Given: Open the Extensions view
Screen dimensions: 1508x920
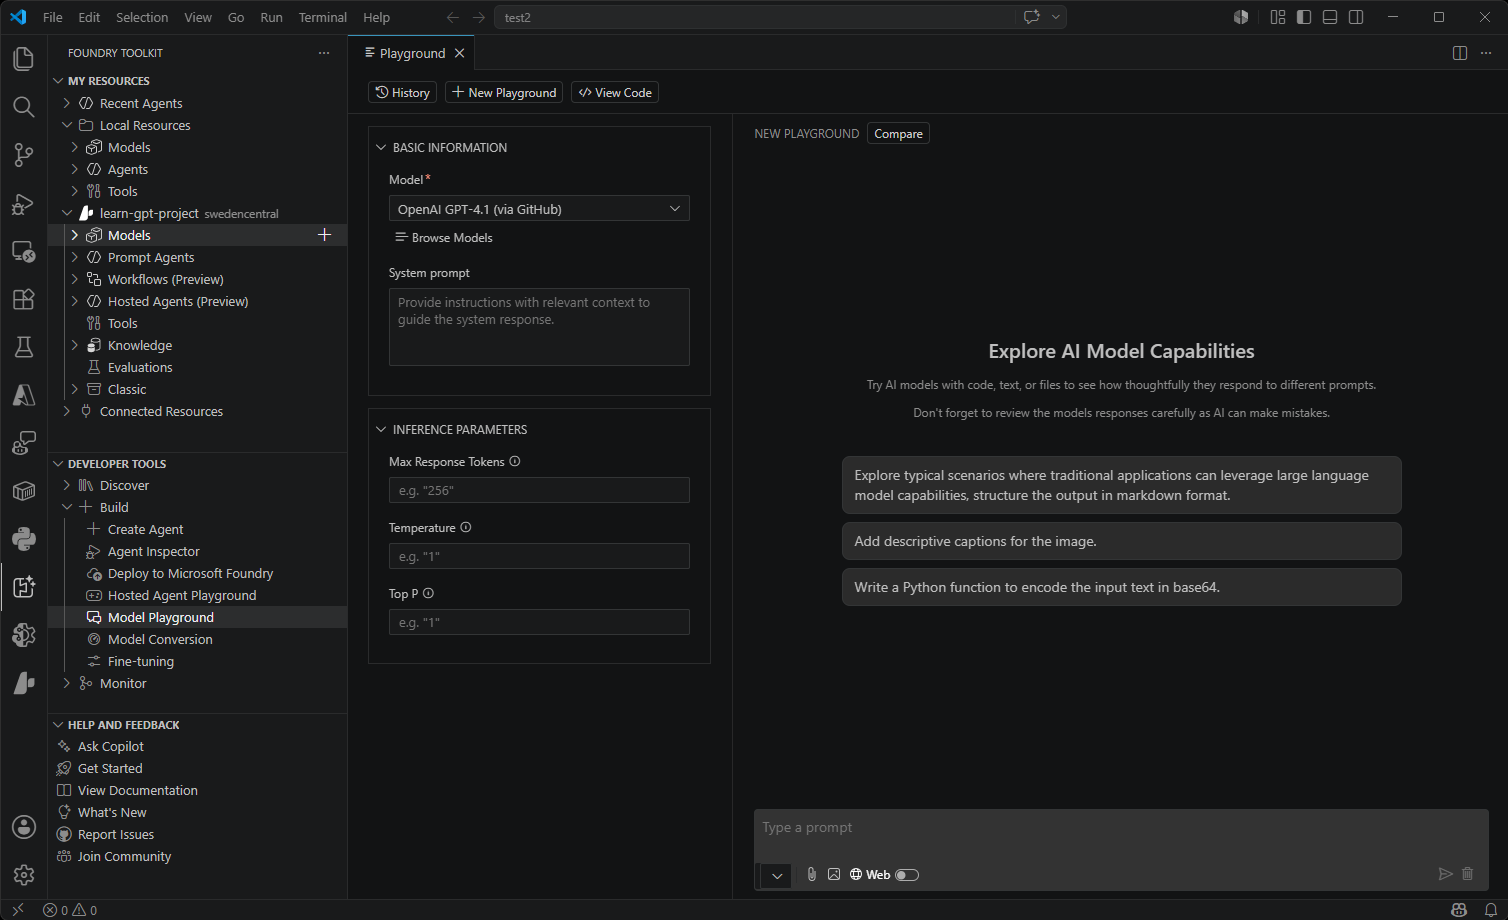Looking at the screenshot, I should point(23,299).
